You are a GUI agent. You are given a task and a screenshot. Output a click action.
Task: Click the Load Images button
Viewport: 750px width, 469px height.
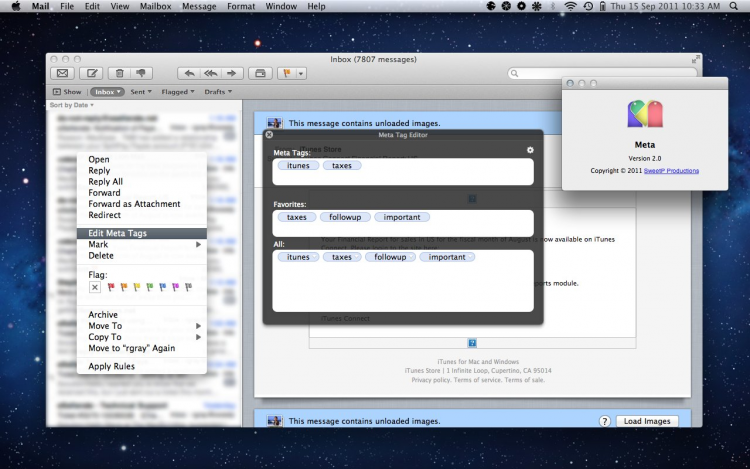coord(647,421)
